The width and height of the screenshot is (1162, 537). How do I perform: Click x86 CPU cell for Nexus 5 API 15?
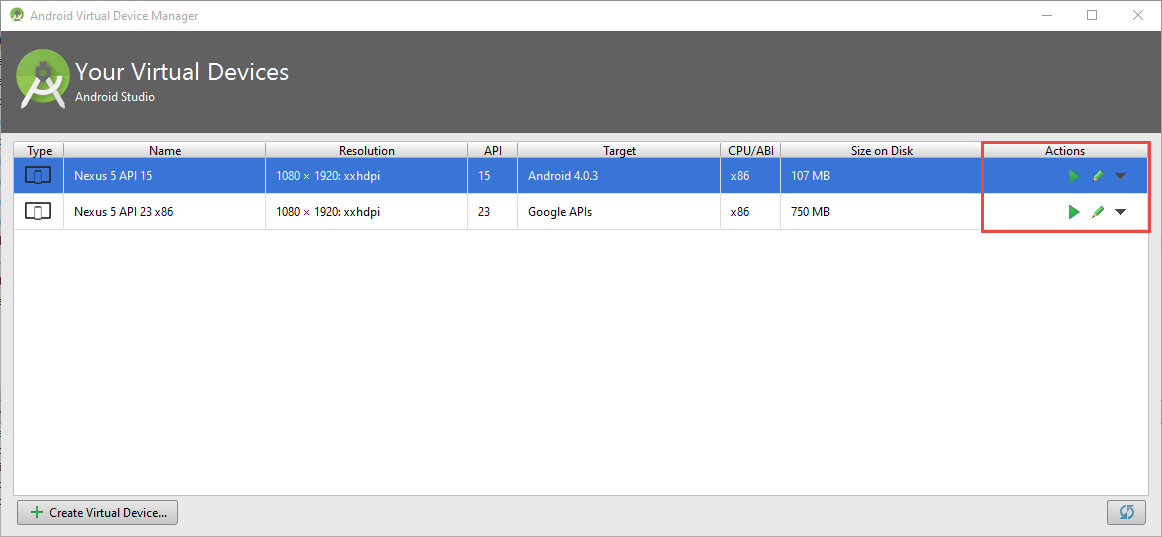[751, 176]
